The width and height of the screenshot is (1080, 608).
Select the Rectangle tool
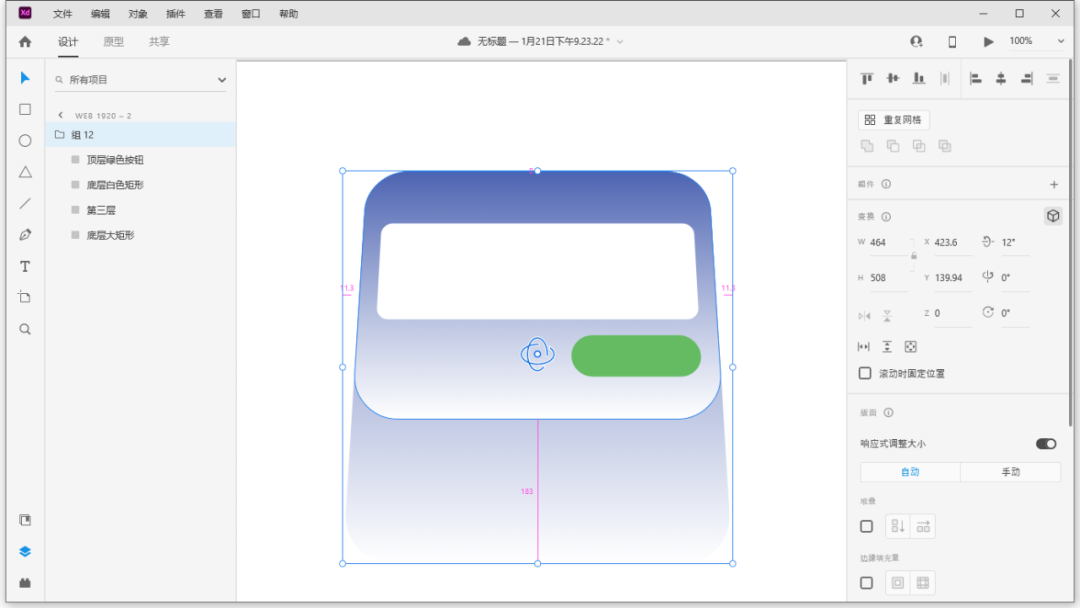pos(25,110)
